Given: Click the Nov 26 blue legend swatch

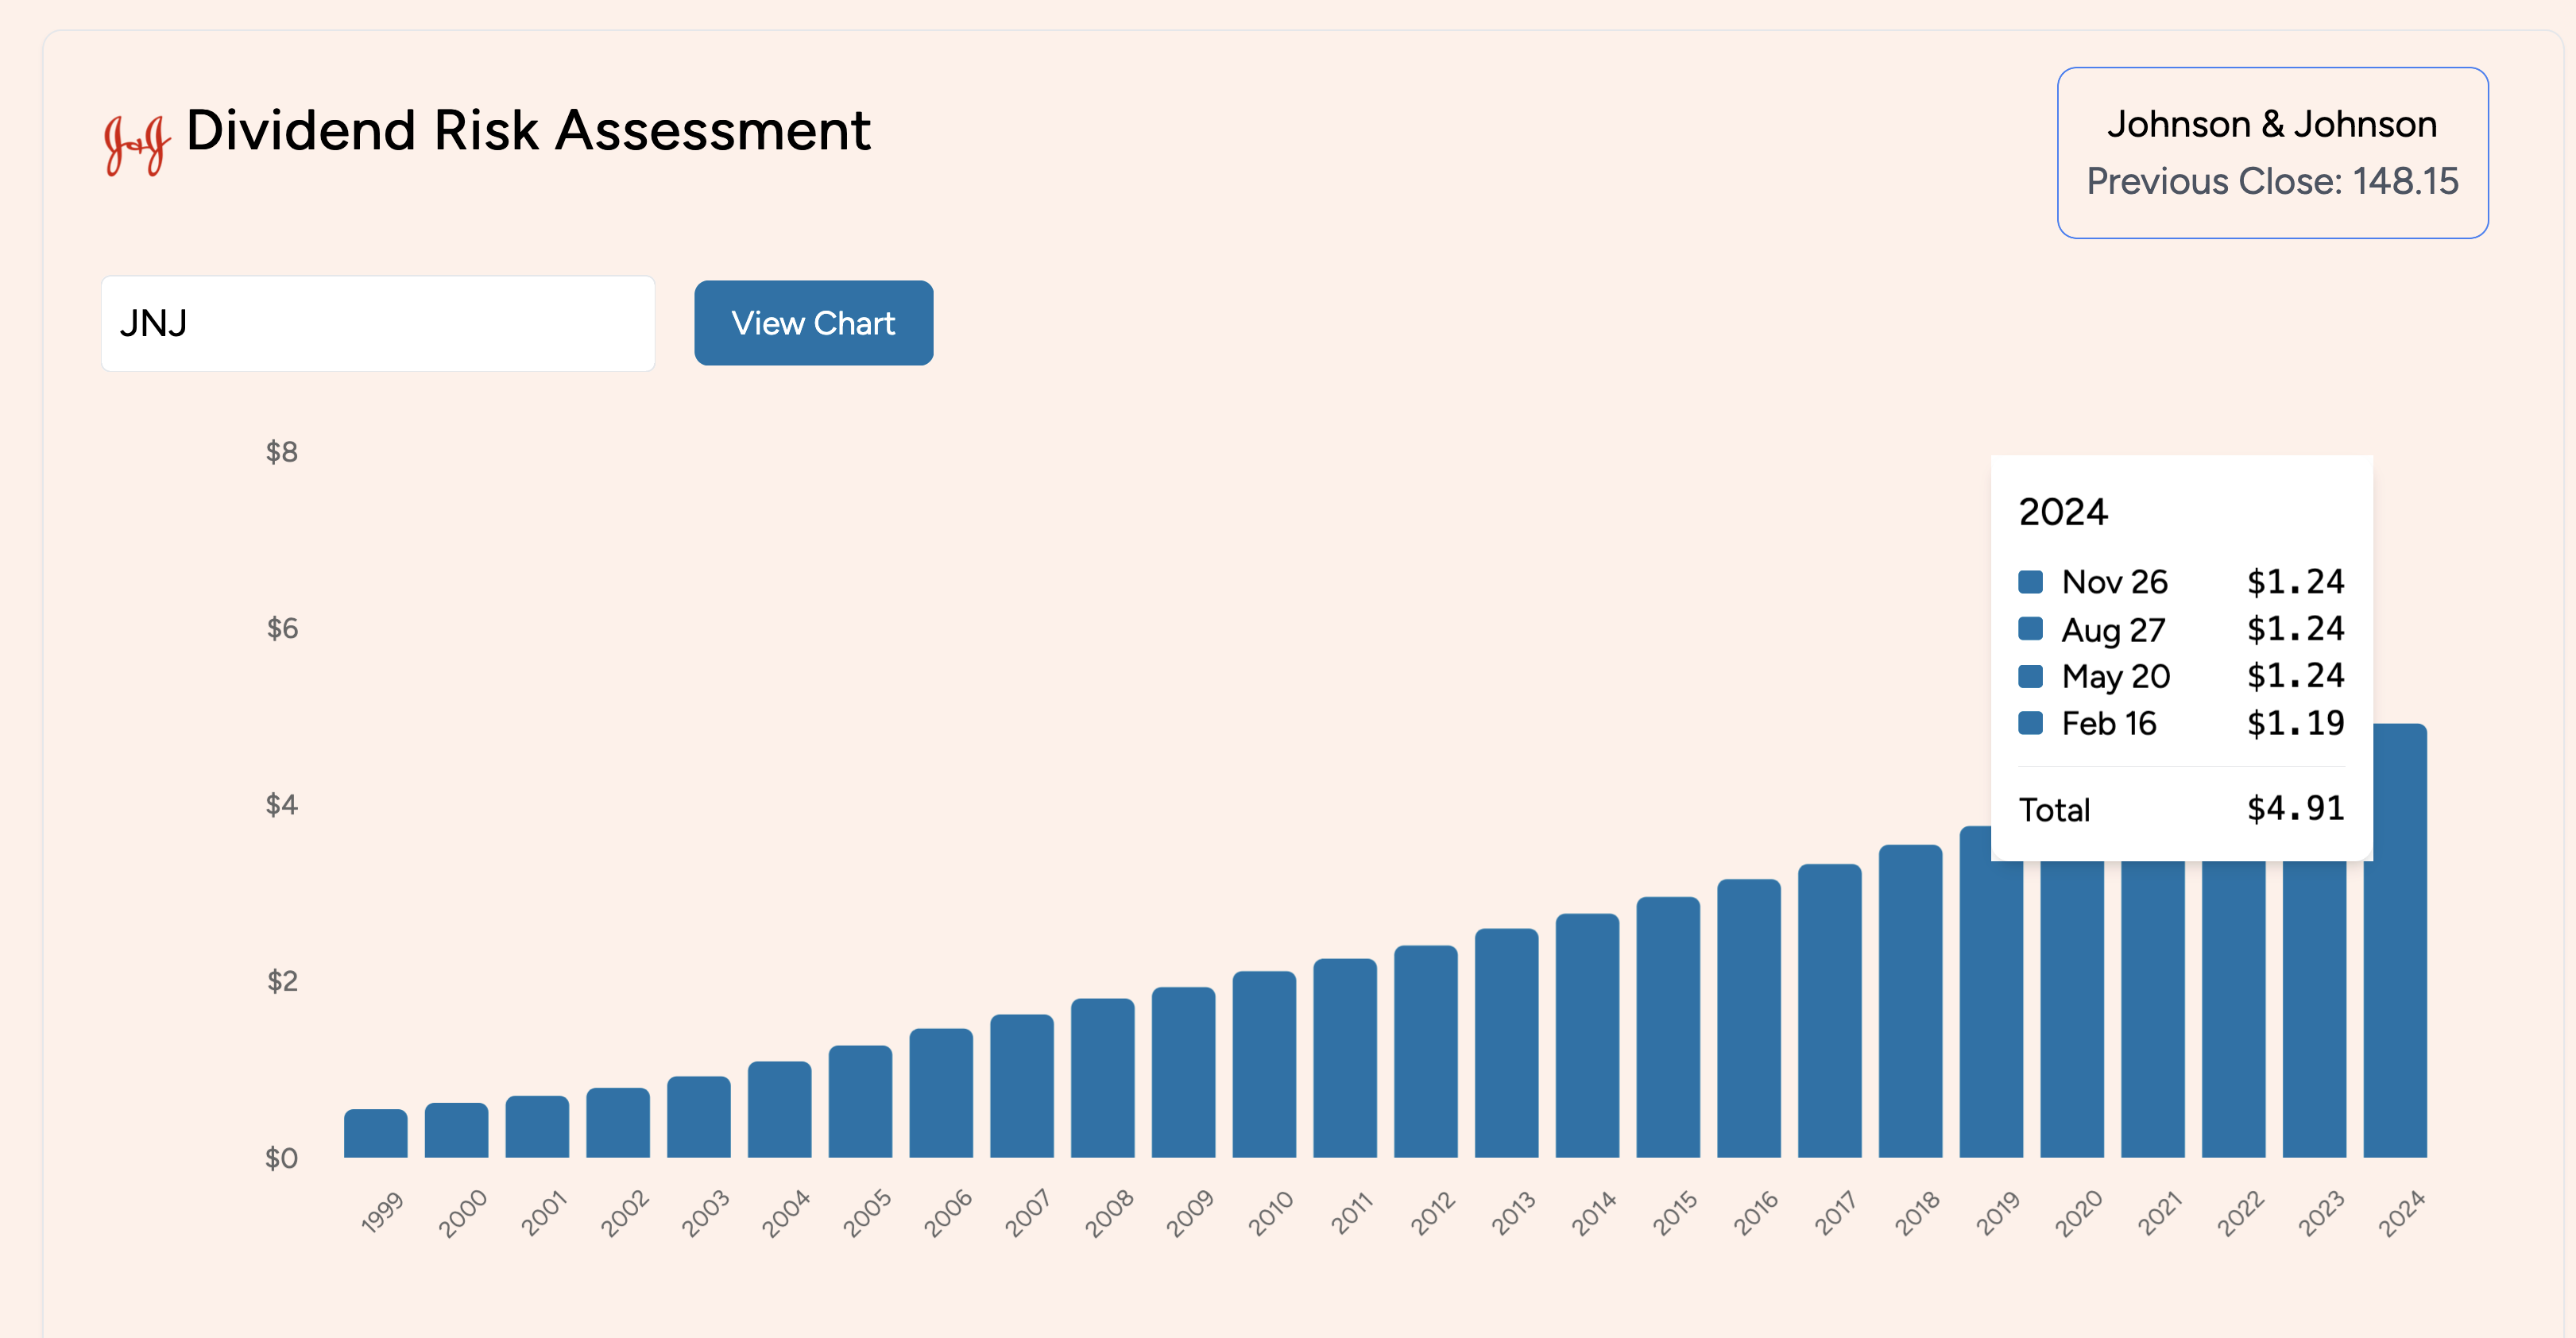Looking at the screenshot, I should (x=2030, y=582).
